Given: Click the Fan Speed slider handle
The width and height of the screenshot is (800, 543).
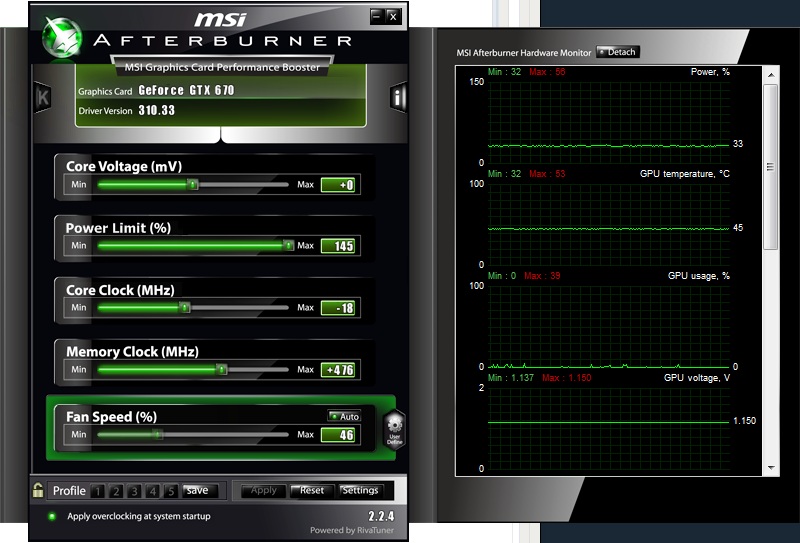Looking at the screenshot, I should click(158, 434).
